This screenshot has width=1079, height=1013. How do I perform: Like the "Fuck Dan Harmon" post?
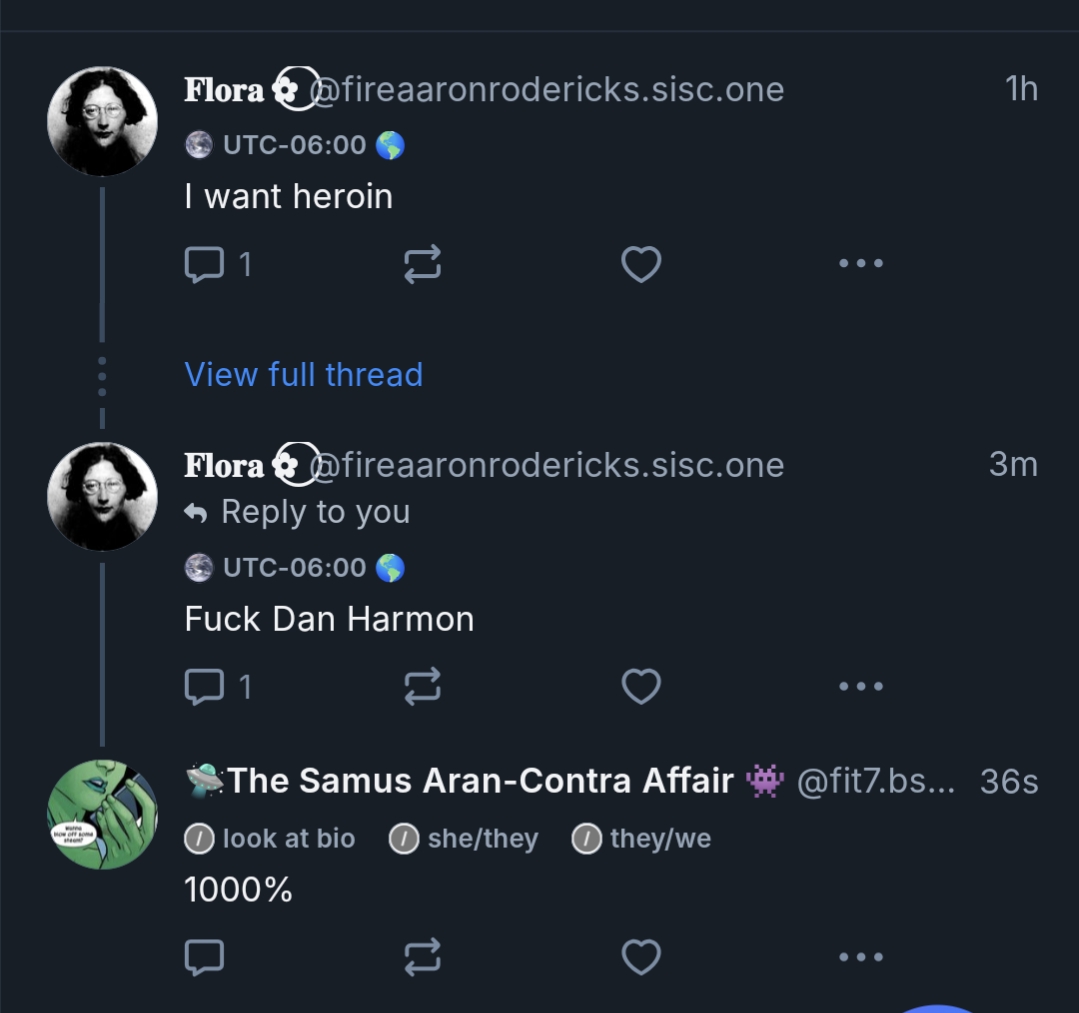(641, 687)
